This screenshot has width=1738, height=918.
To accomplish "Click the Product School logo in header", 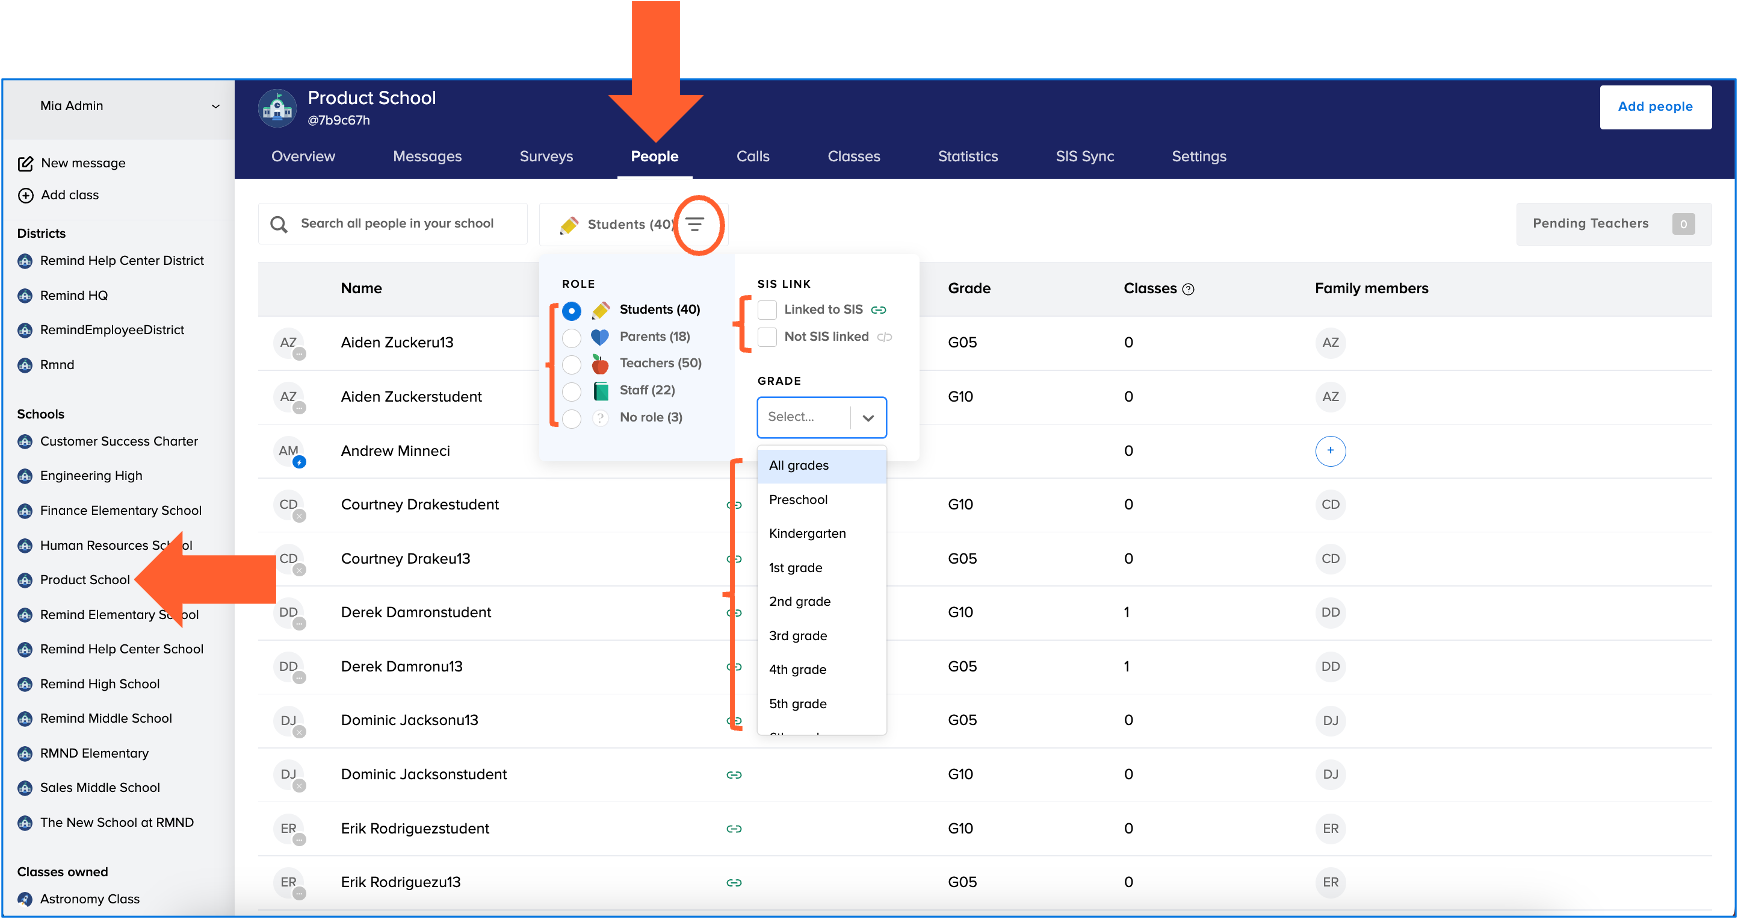I will (x=276, y=108).
